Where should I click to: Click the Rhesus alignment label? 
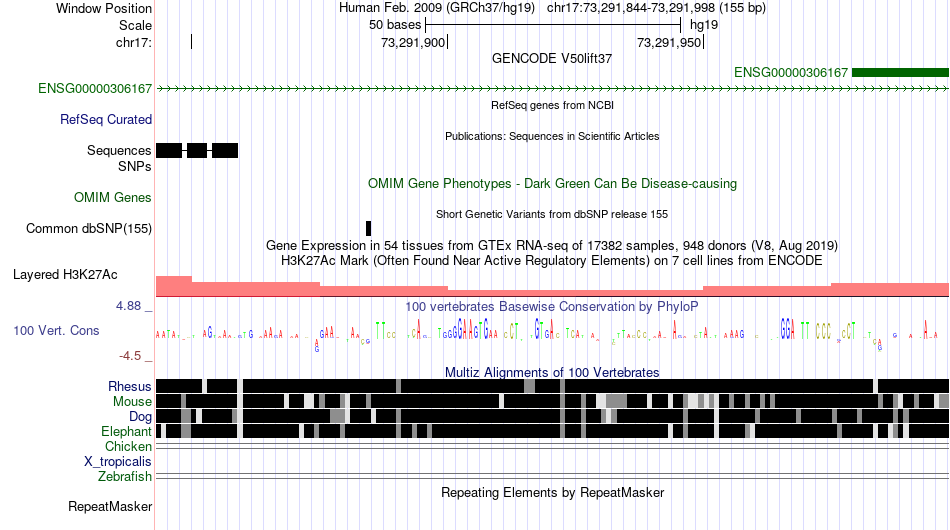coord(130,386)
